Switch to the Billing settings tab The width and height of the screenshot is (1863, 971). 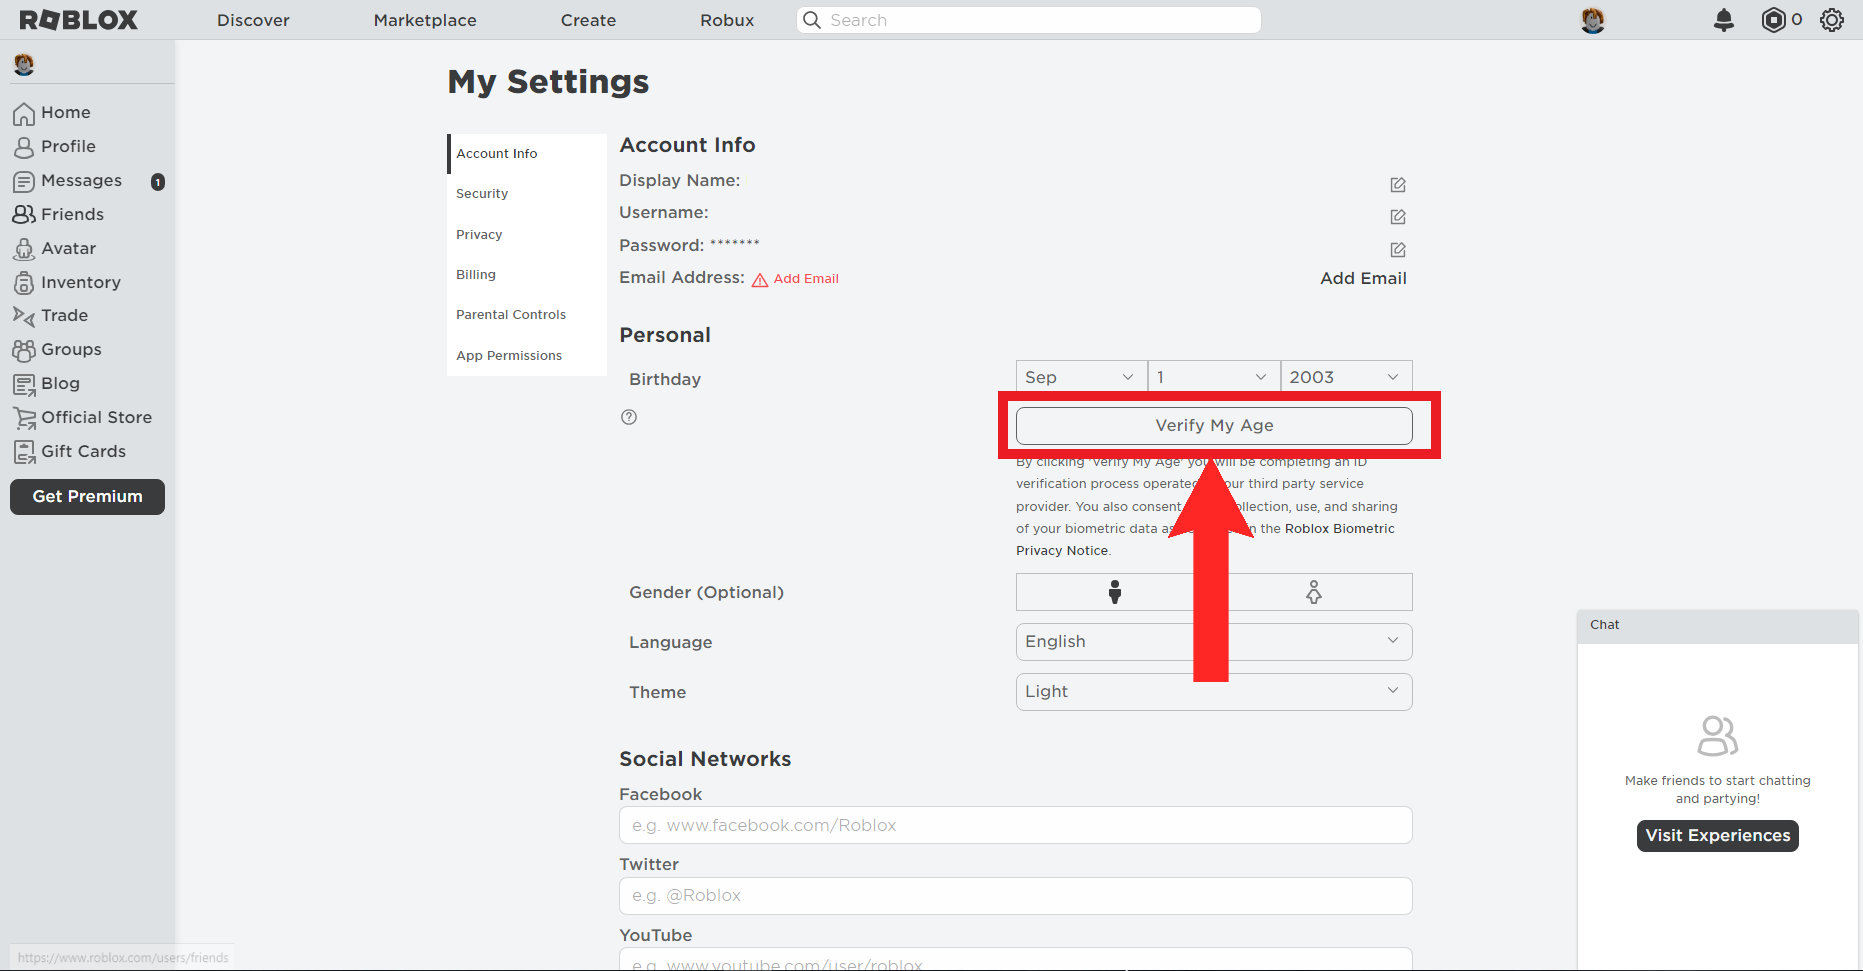coord(527,275)
